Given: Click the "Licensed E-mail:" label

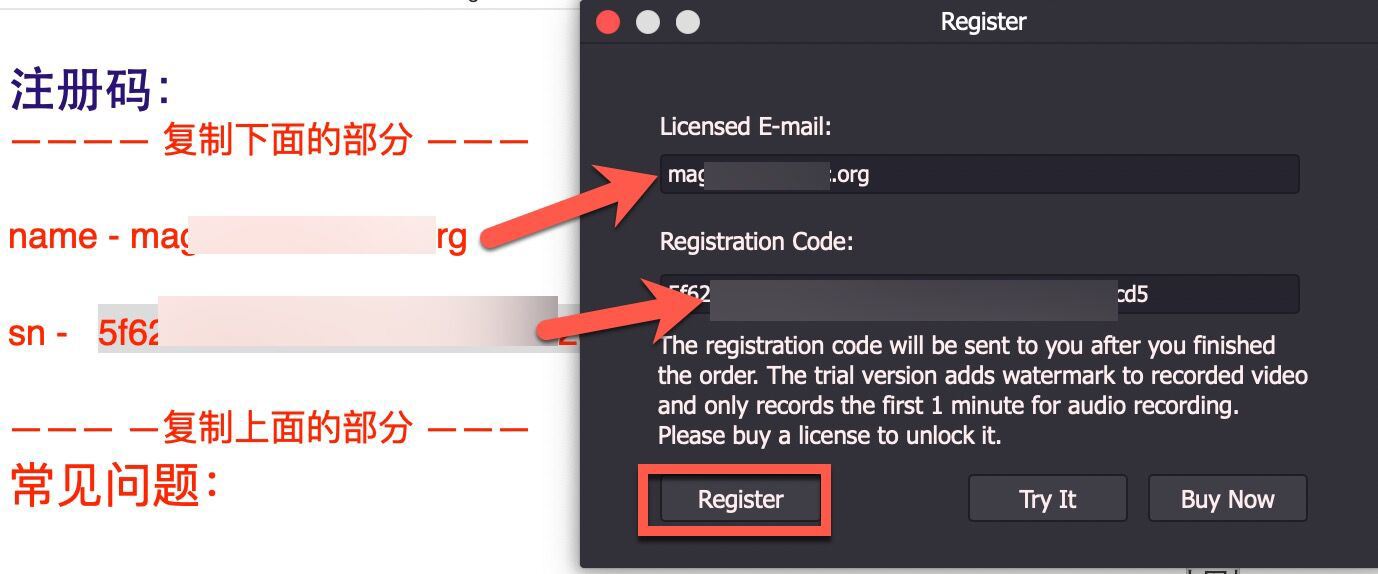Looking at the screenshot, I should point(745,127).
